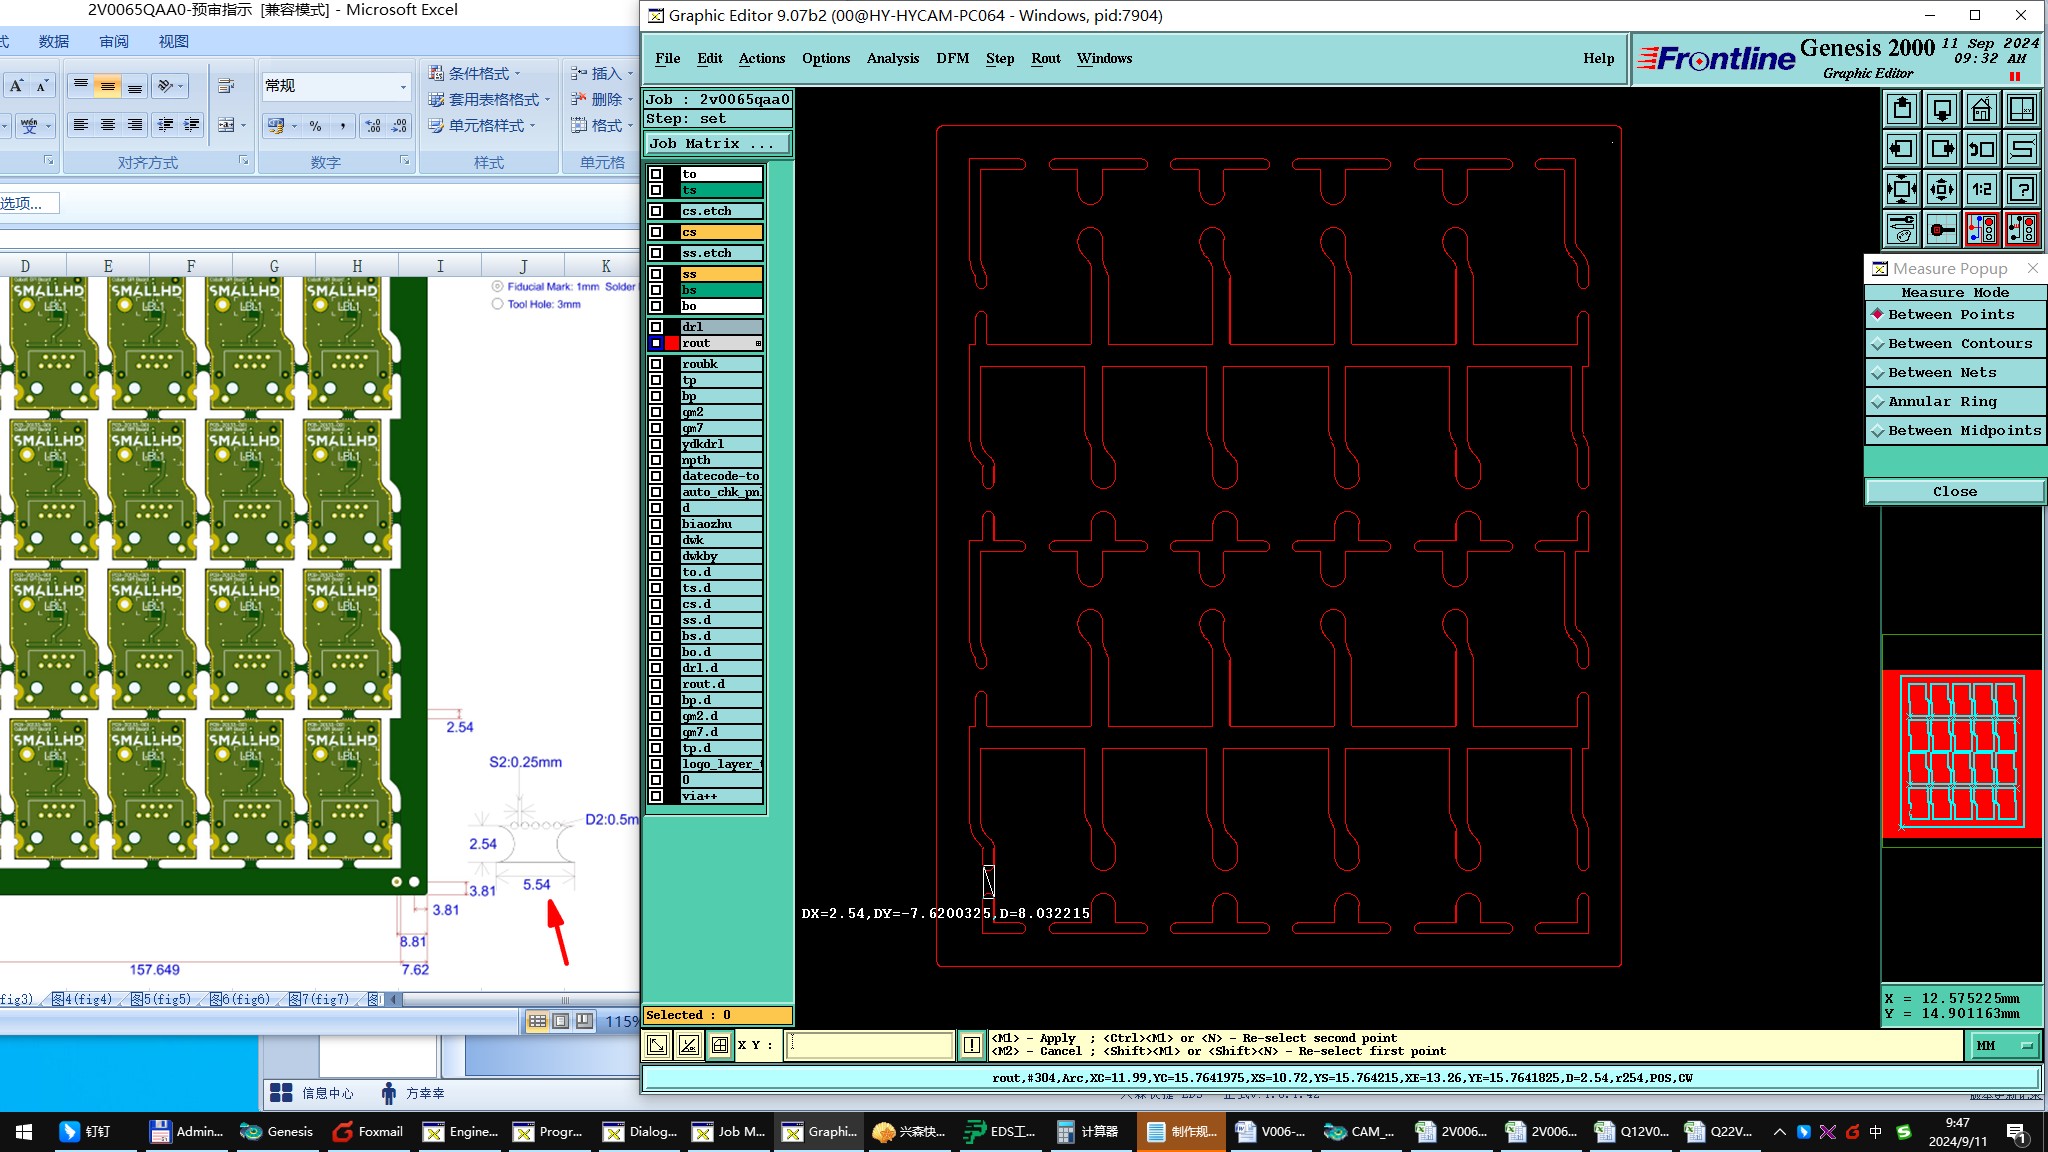The image size is (2048, 1152).
Task: Click the 1:2 zoom scale icon
Action: (1981, 189)
